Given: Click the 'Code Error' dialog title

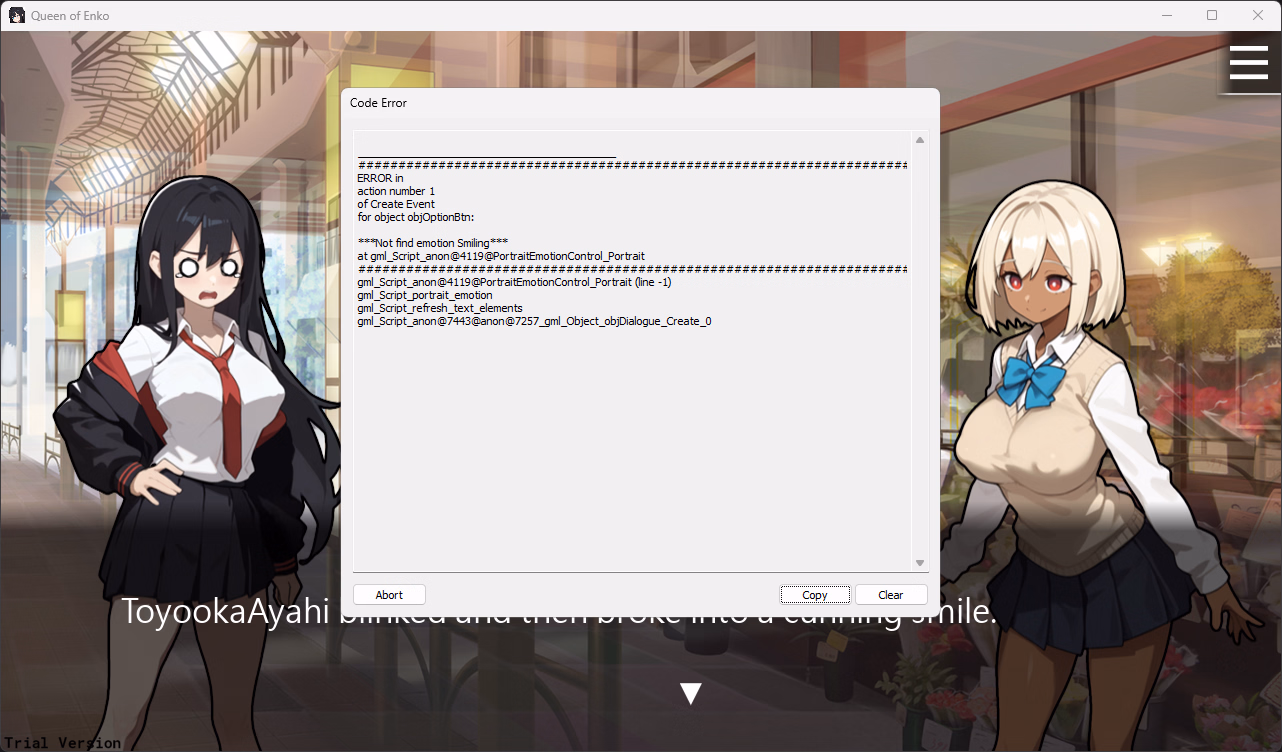Looking at the screenshot, I should (x=378, y=103).
